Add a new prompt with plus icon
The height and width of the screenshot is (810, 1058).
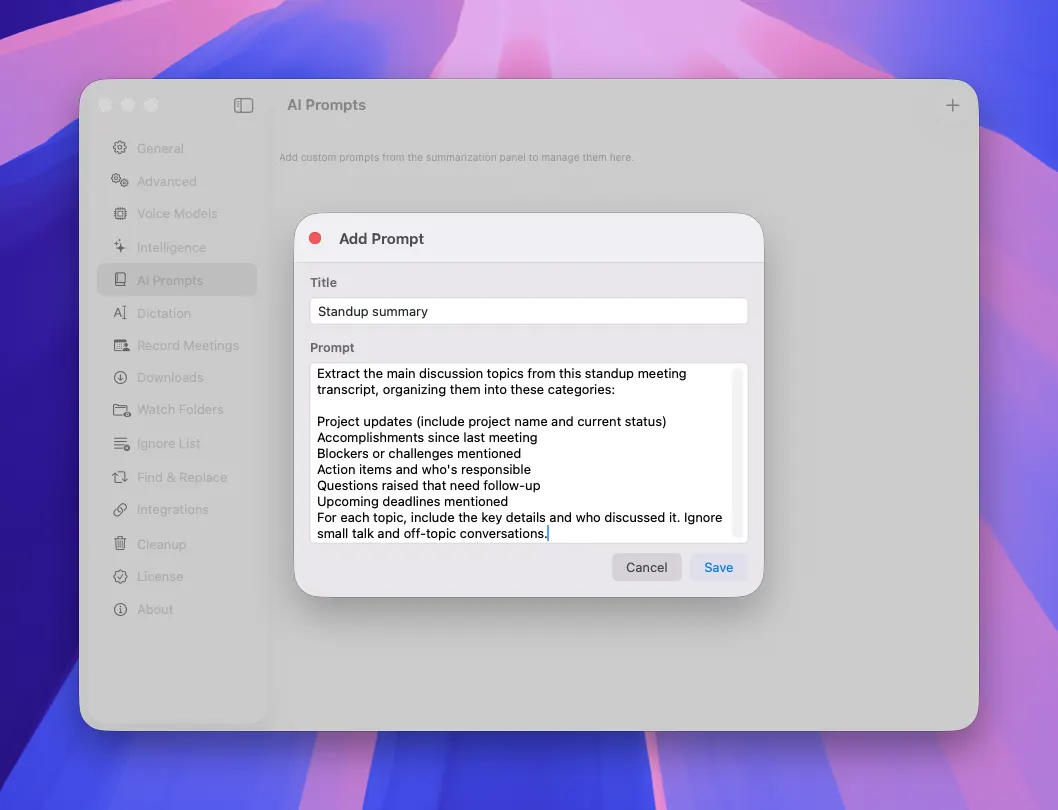pyautogui.click(x=952, y=105)
